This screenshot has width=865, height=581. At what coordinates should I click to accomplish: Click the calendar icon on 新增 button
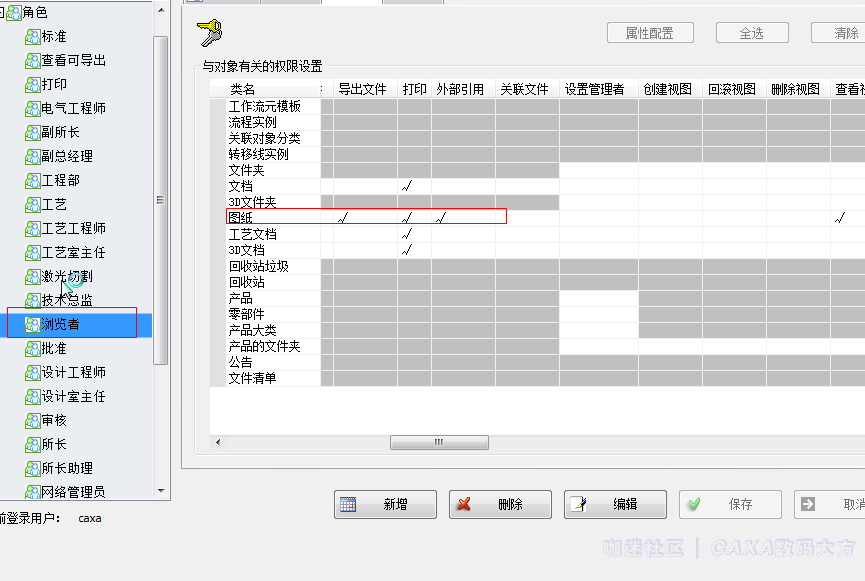[x=348, y=504]
